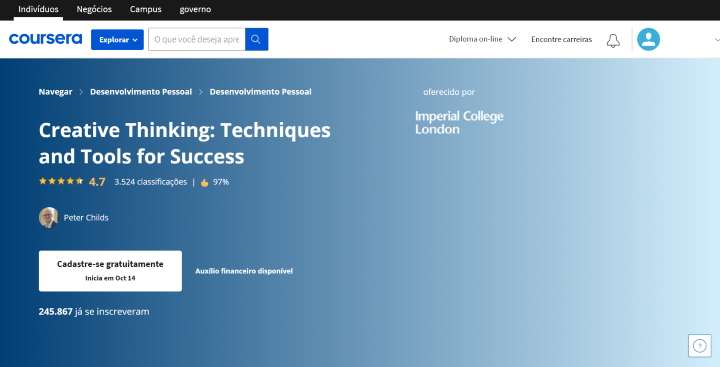Expand the profile menu chevron
Image resolution: width=720 pixels, height=367 pixels.
[716, 40]
